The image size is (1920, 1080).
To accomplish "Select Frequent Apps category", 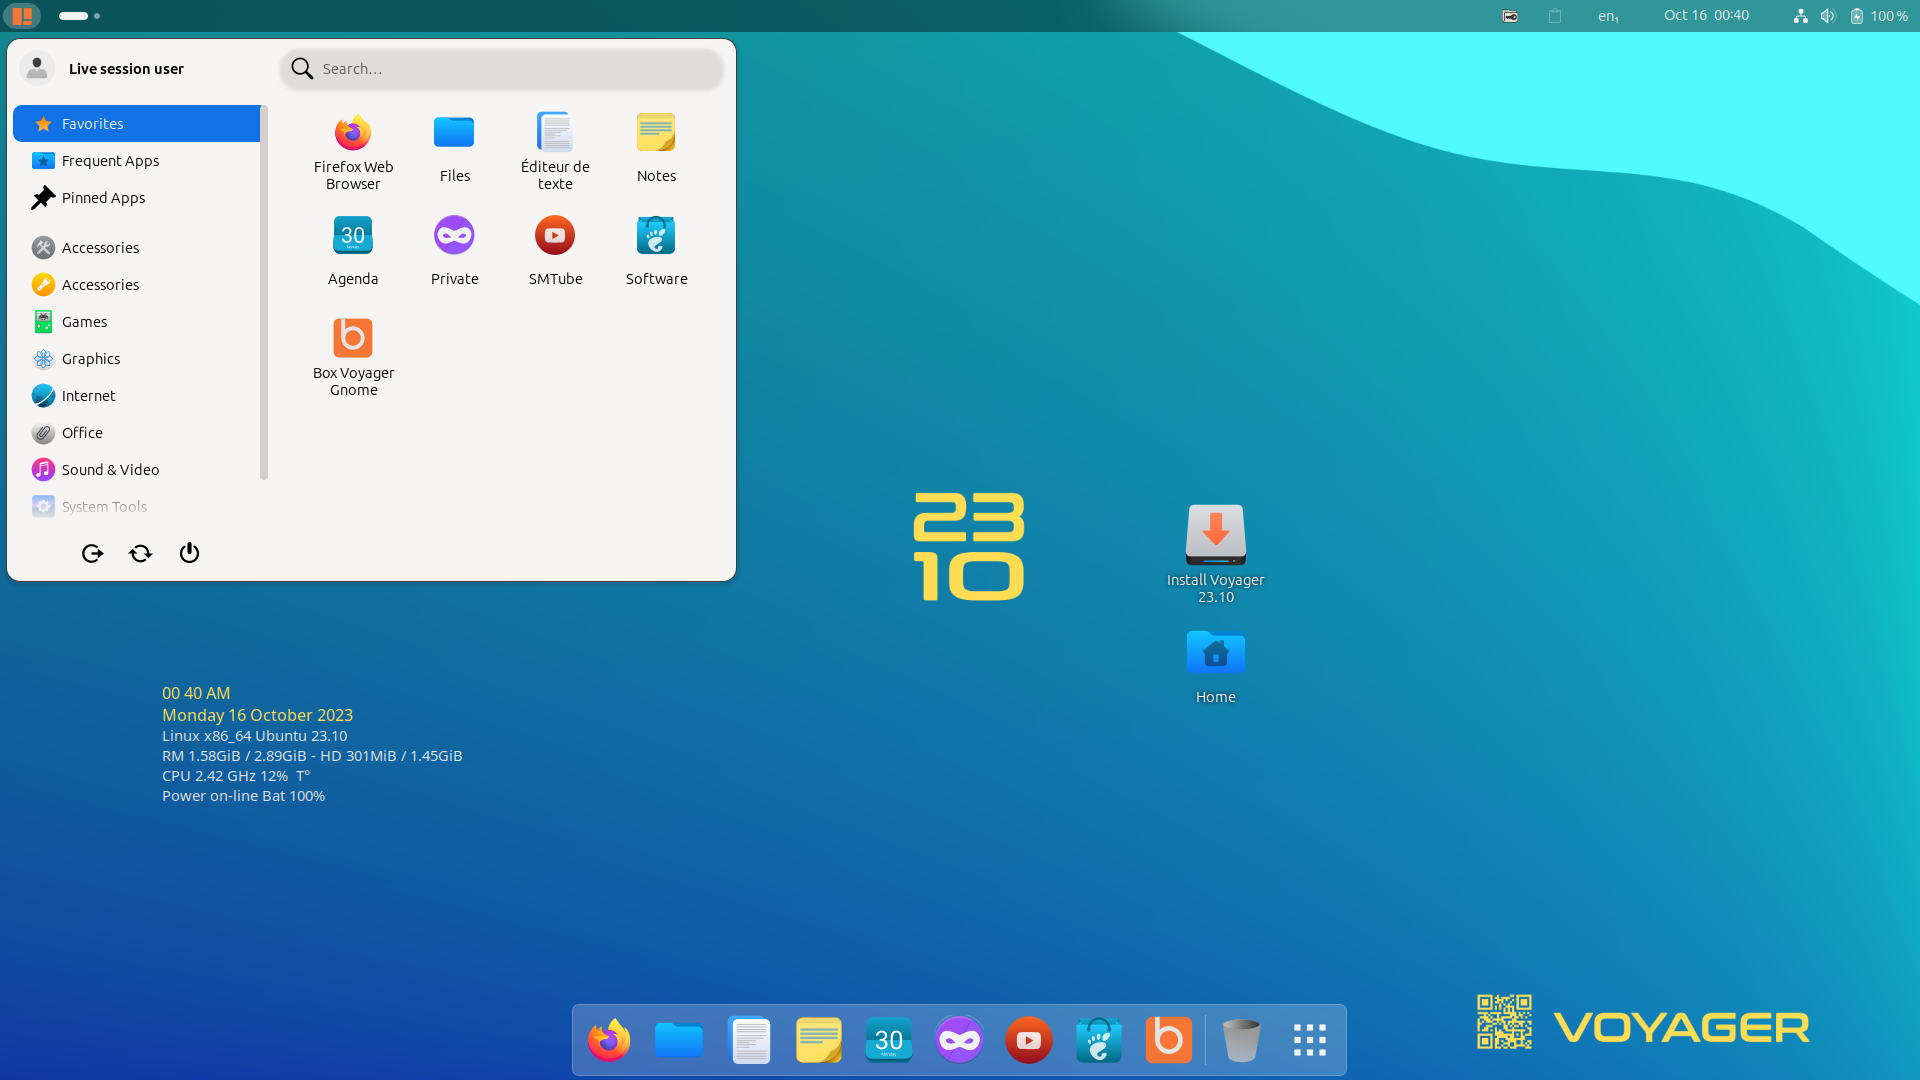I will tap(136, 161).
